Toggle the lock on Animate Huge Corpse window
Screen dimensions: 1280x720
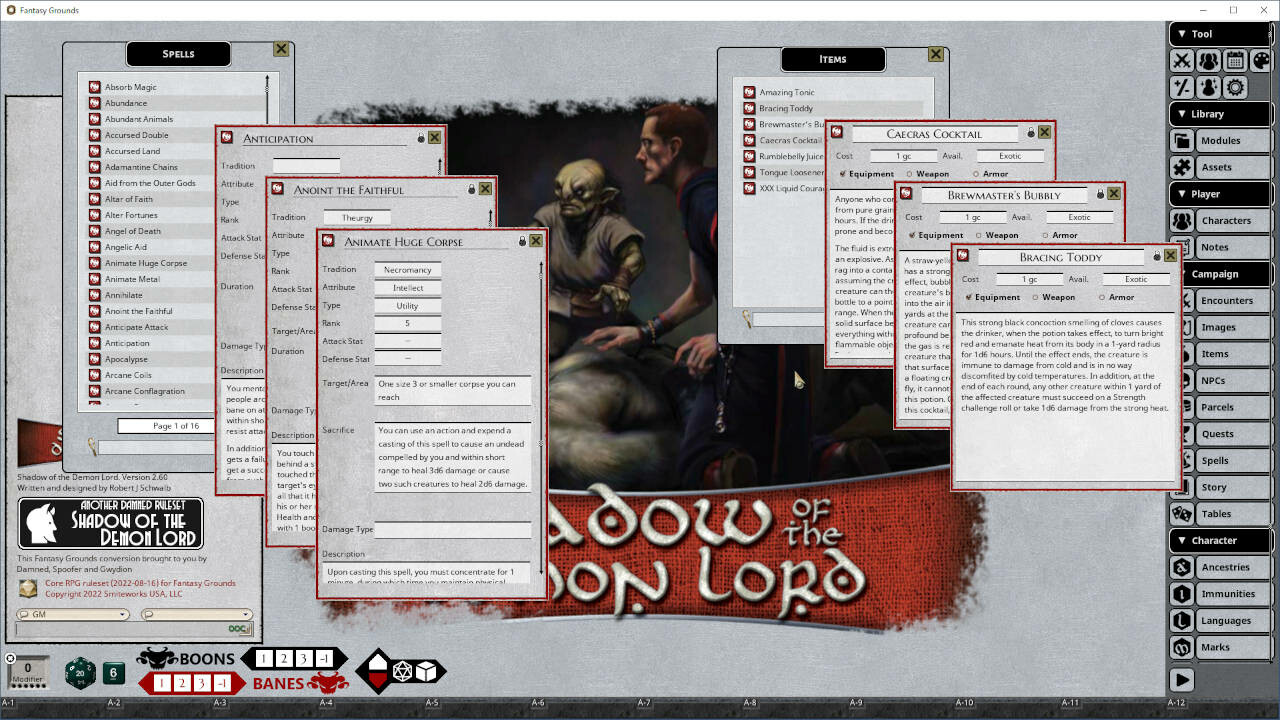click(522, 240)
